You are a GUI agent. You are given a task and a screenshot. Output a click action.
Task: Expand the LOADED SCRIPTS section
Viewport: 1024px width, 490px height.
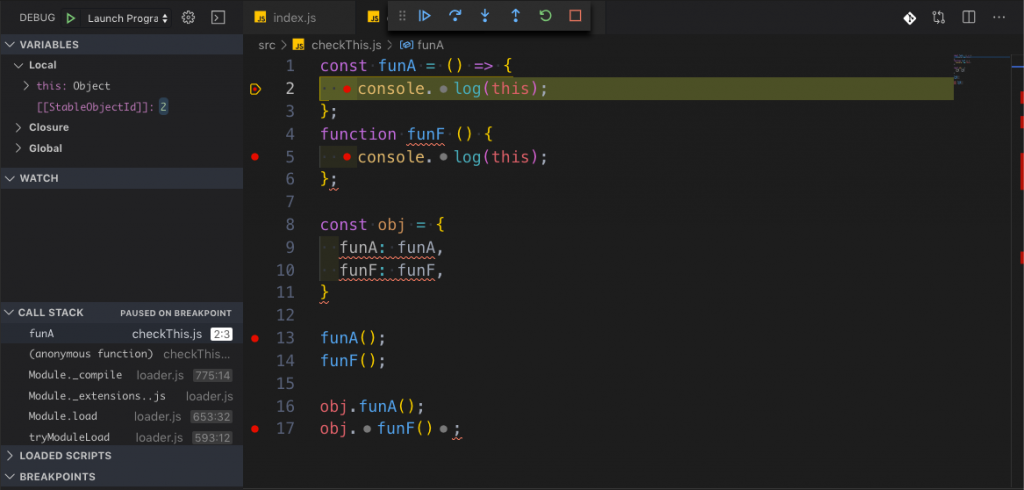pos(121,455)
